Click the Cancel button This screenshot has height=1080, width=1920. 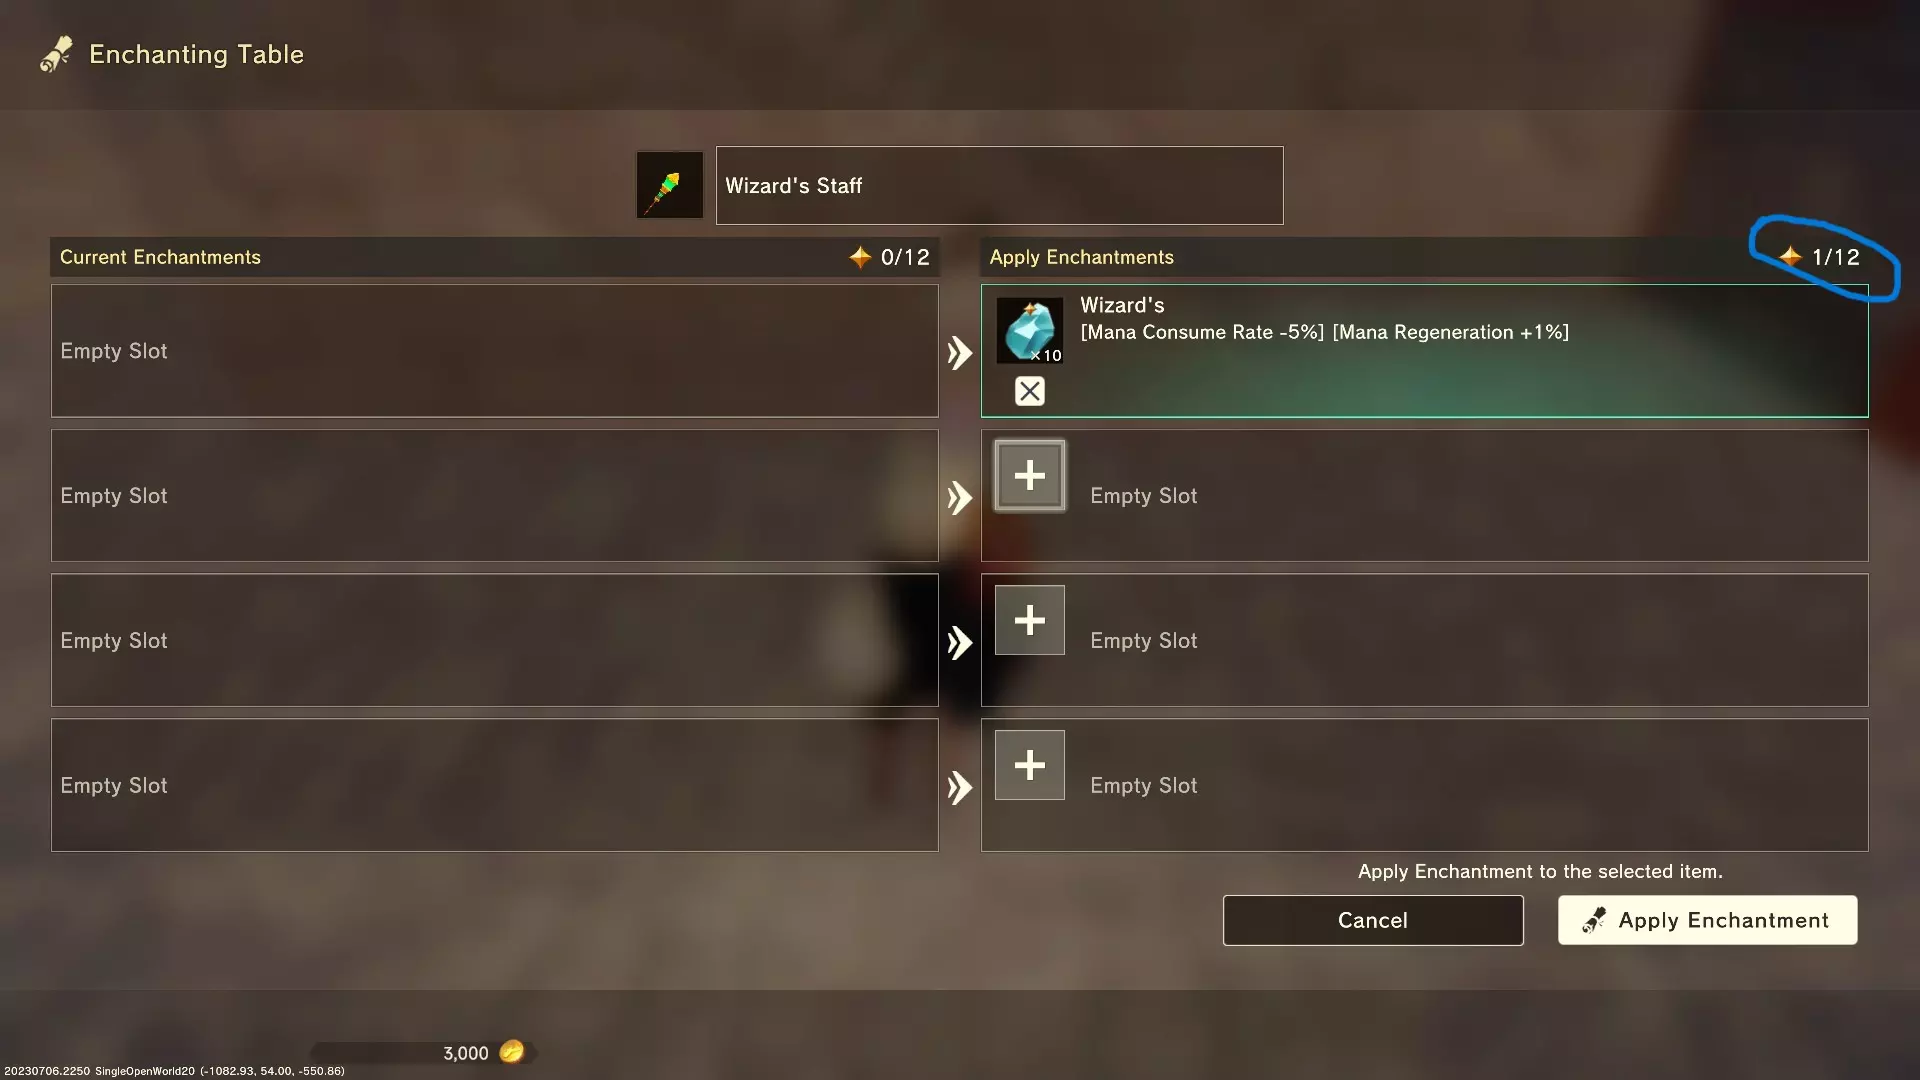[1373, 920]
